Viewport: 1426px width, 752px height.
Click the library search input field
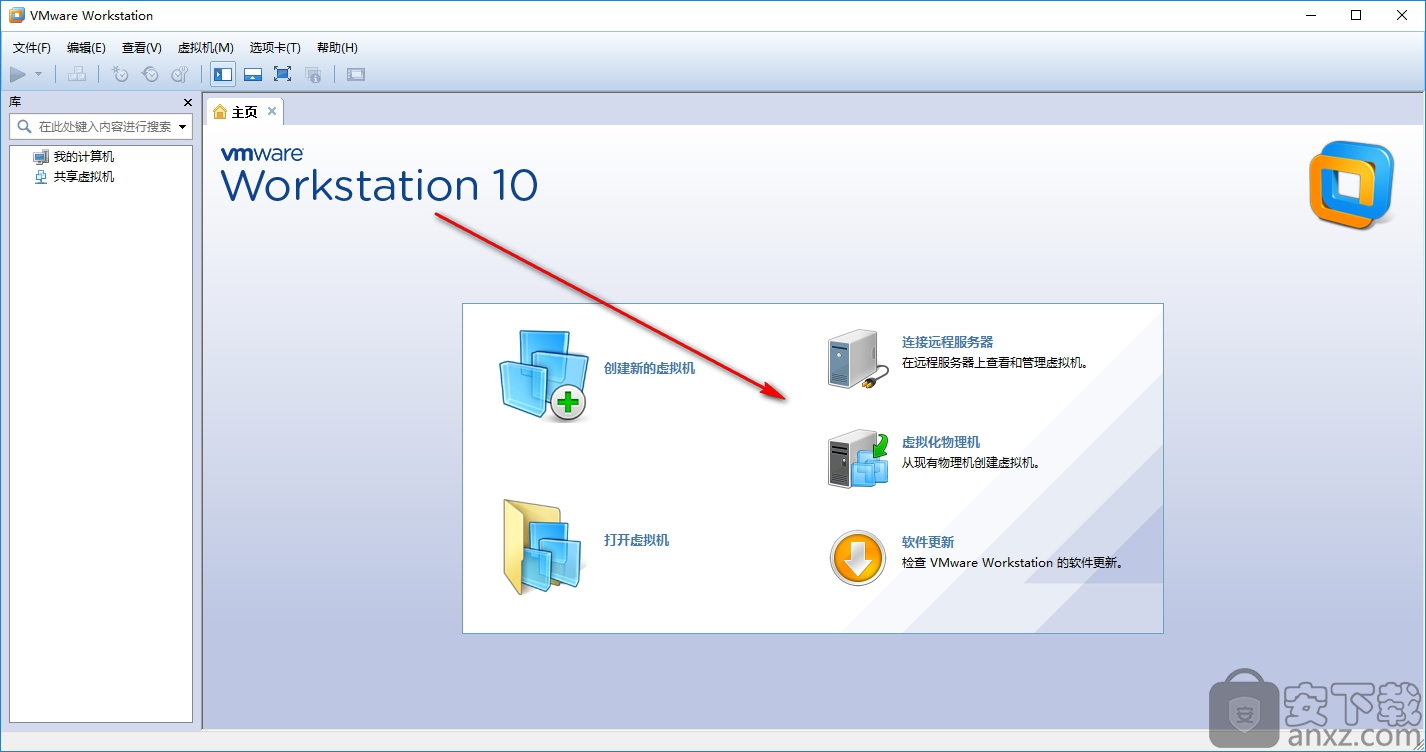101,127
